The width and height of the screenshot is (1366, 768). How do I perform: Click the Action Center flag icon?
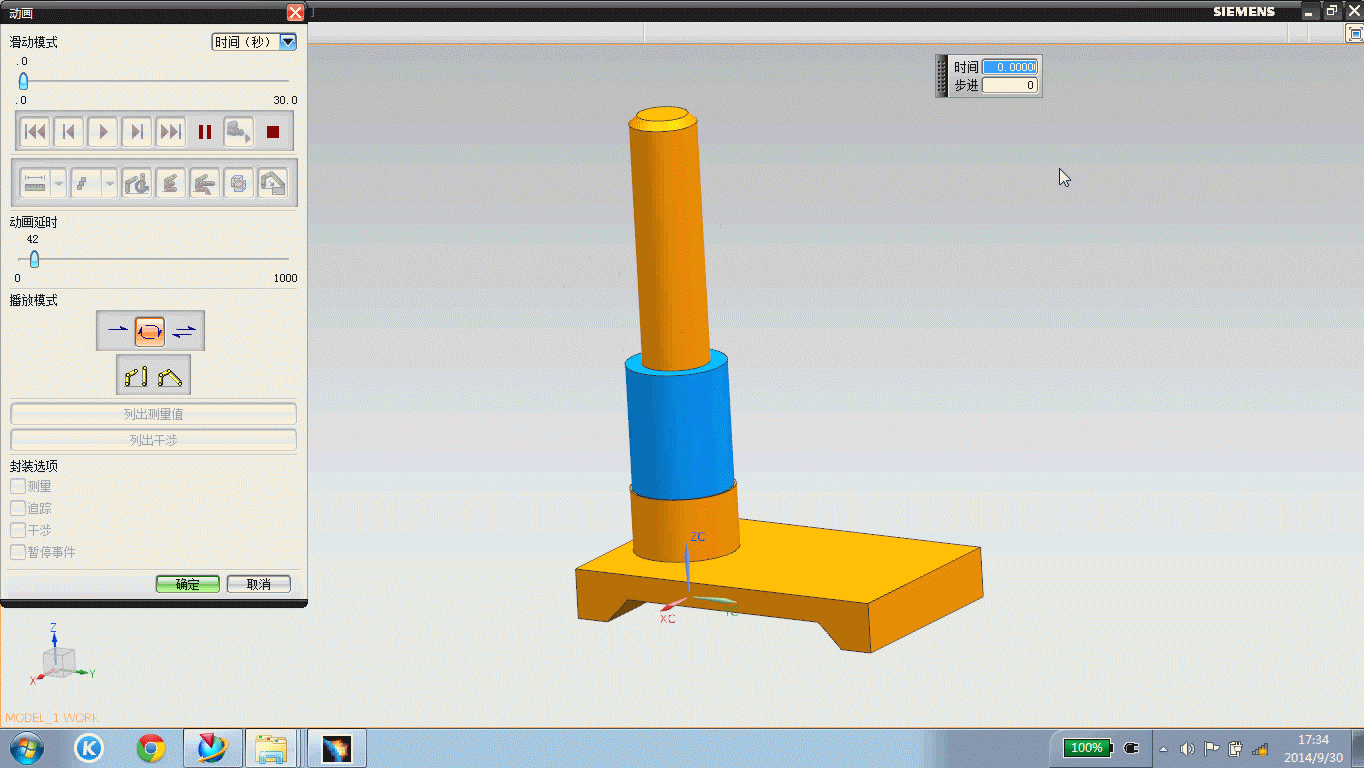pos(1211,748)
